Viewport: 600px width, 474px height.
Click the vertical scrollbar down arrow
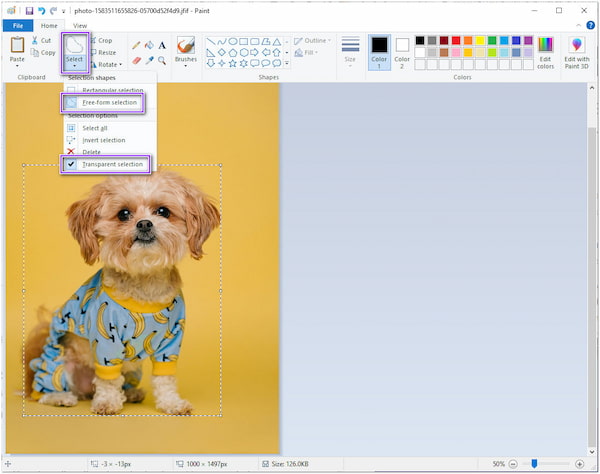coord(592,451)
